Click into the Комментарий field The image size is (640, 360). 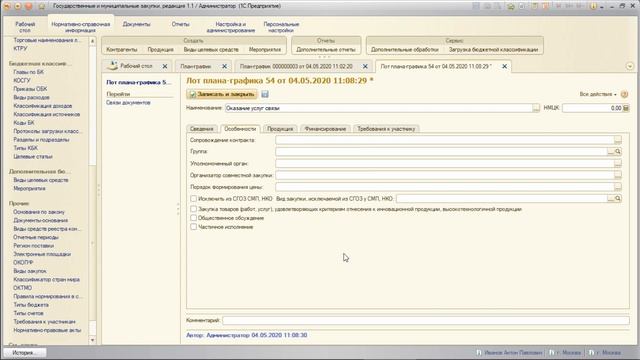point(426,320)
